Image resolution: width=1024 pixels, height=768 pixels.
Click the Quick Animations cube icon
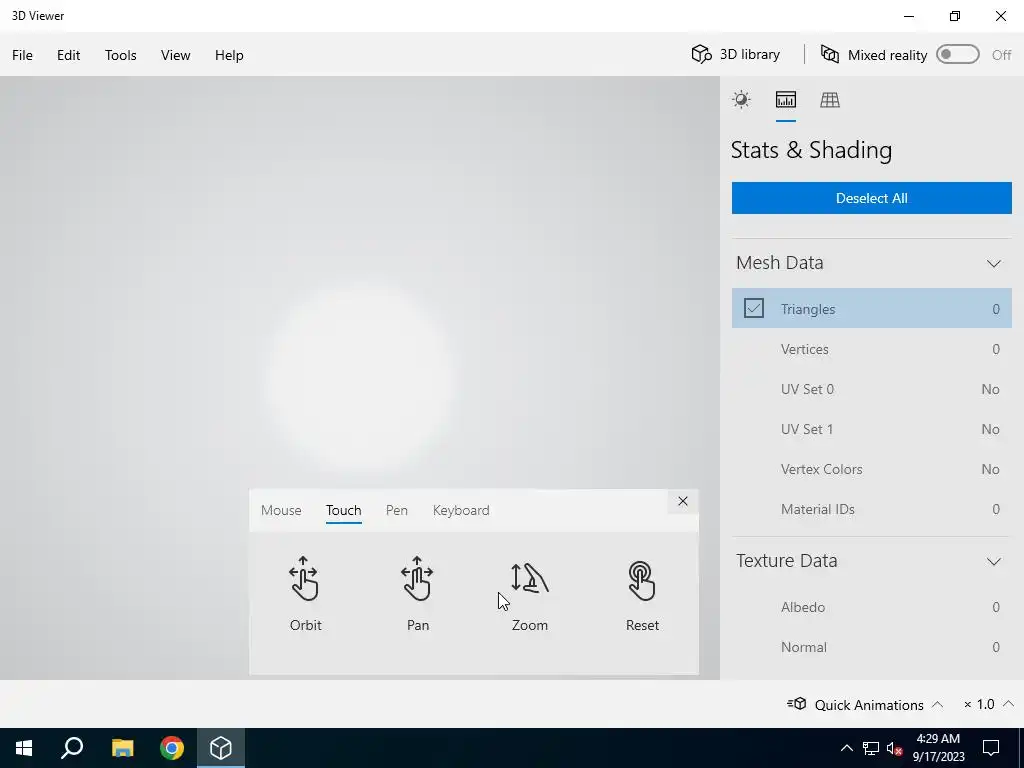click(797, 703)
